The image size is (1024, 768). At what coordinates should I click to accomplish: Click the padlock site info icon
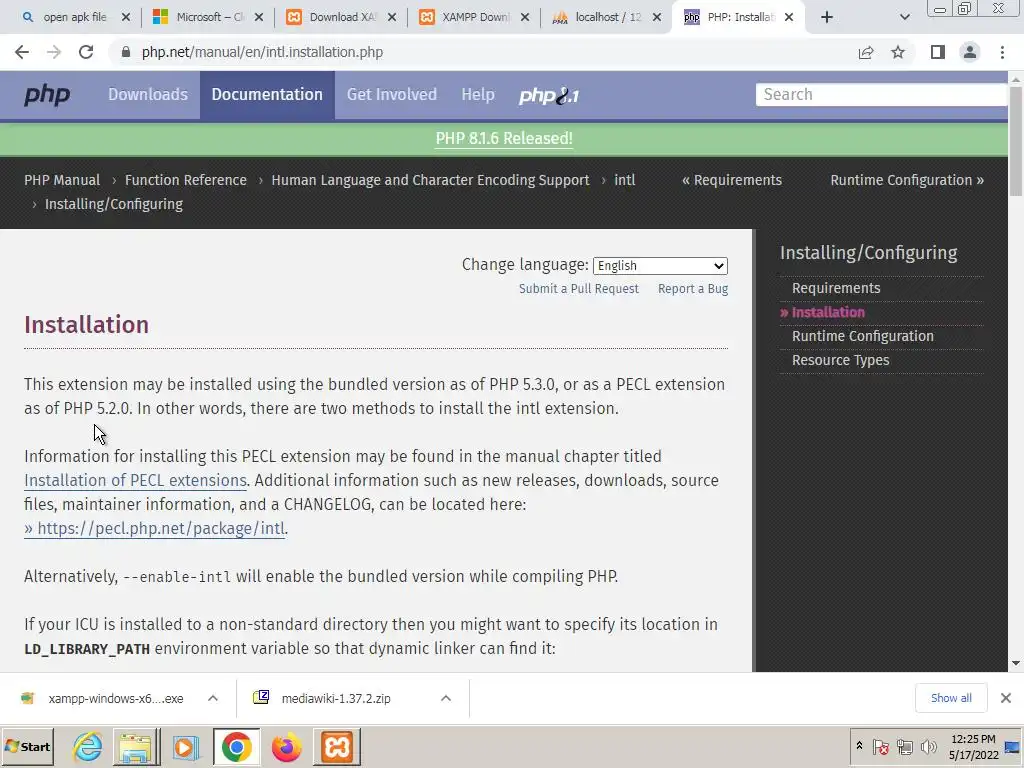126,52
